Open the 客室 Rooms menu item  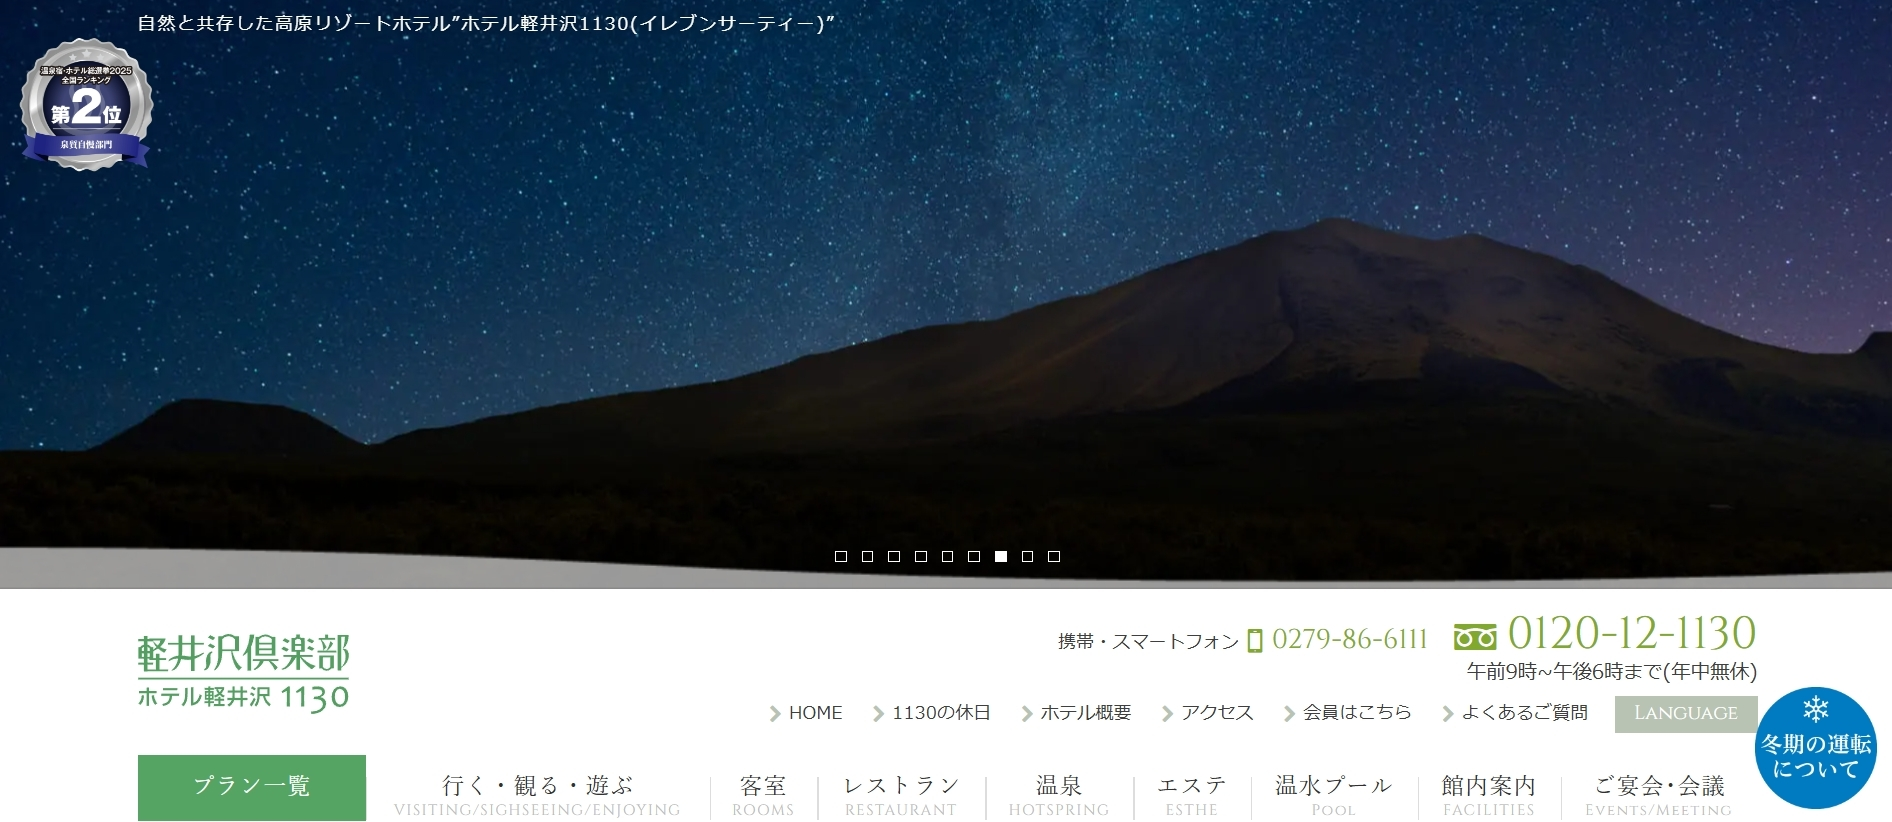point(763,795)
